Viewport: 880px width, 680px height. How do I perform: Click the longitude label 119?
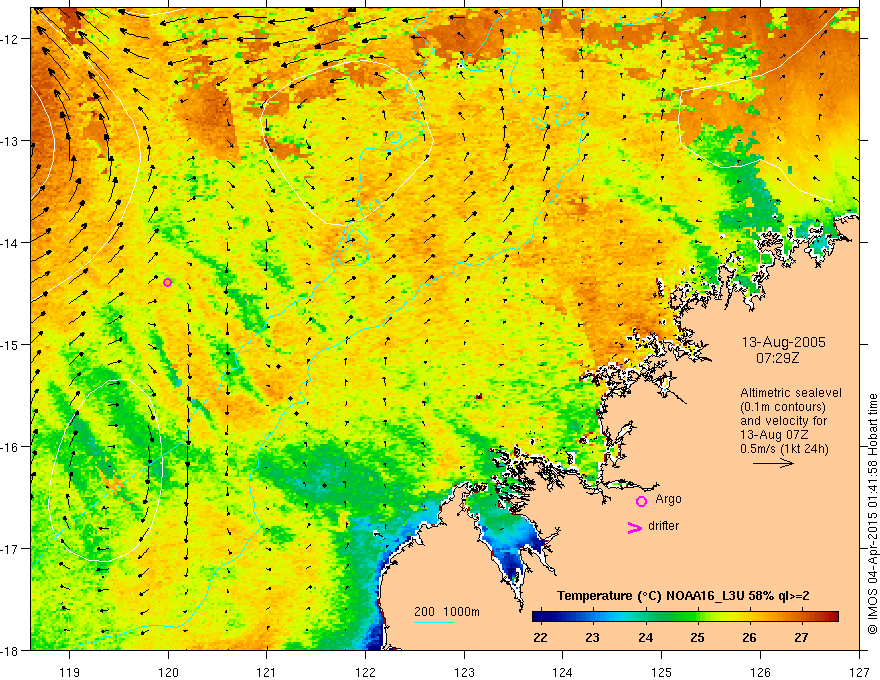tap(69, 673)
